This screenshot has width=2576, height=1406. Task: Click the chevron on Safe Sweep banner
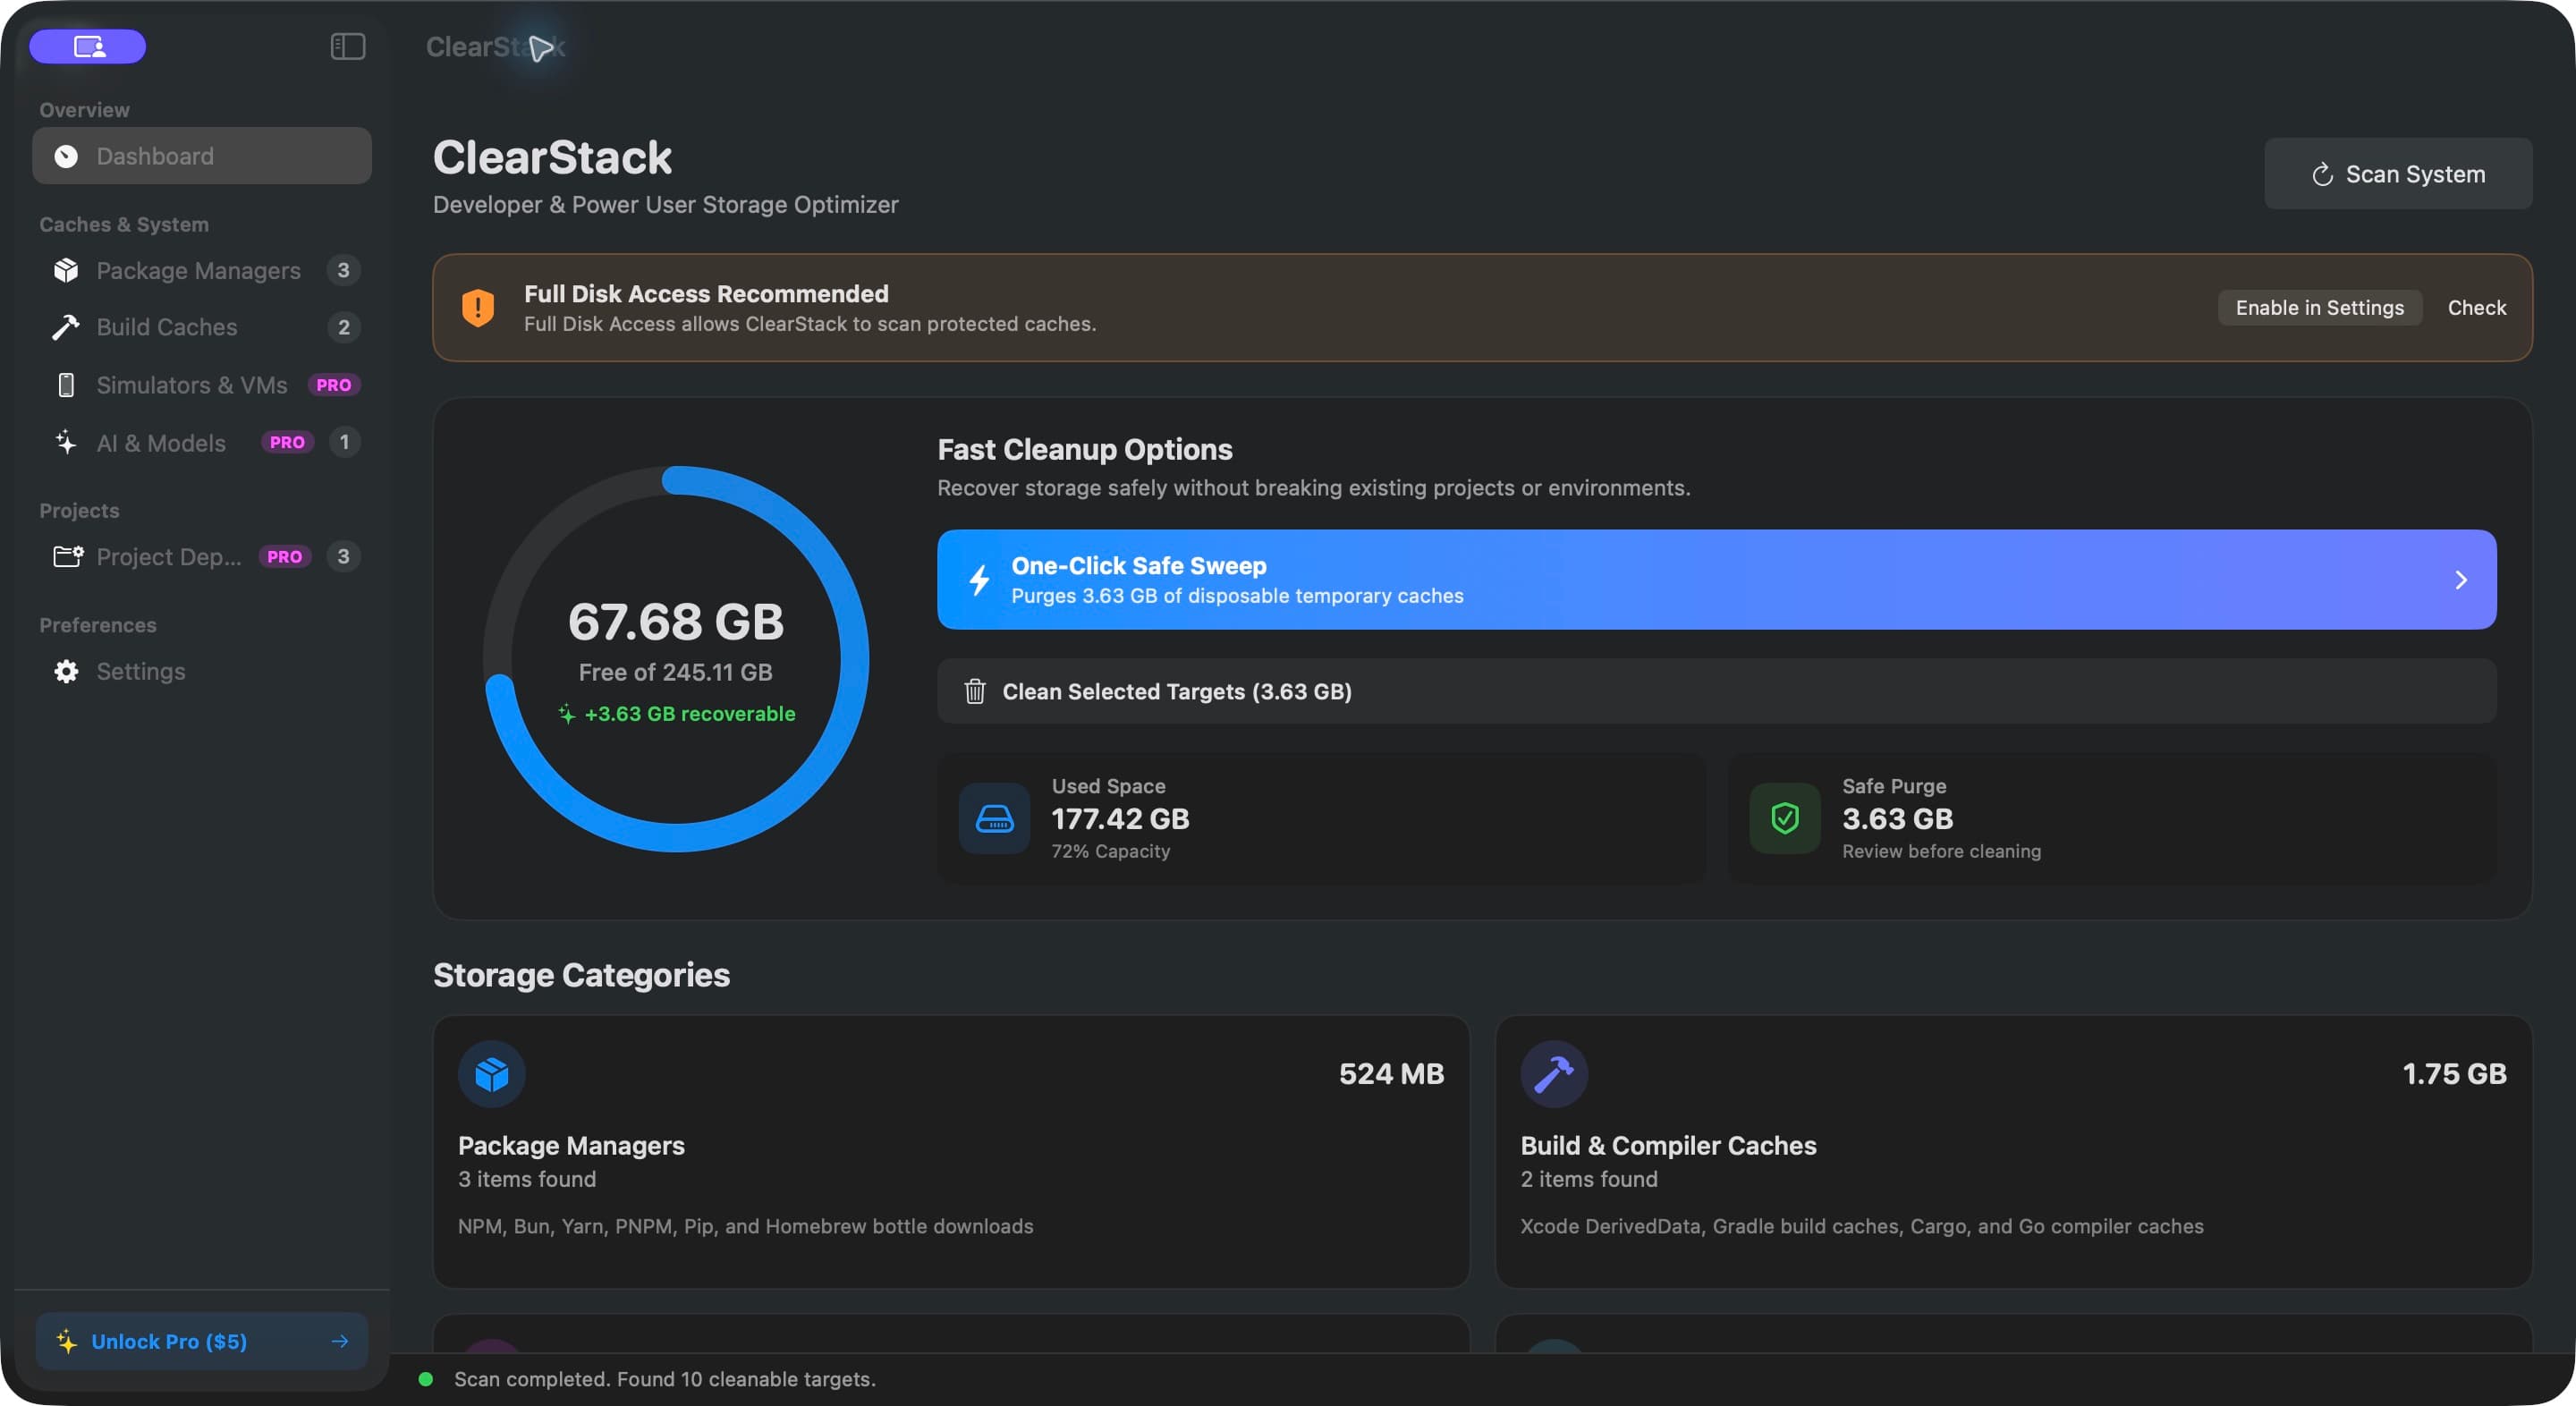pos(2461,580)
